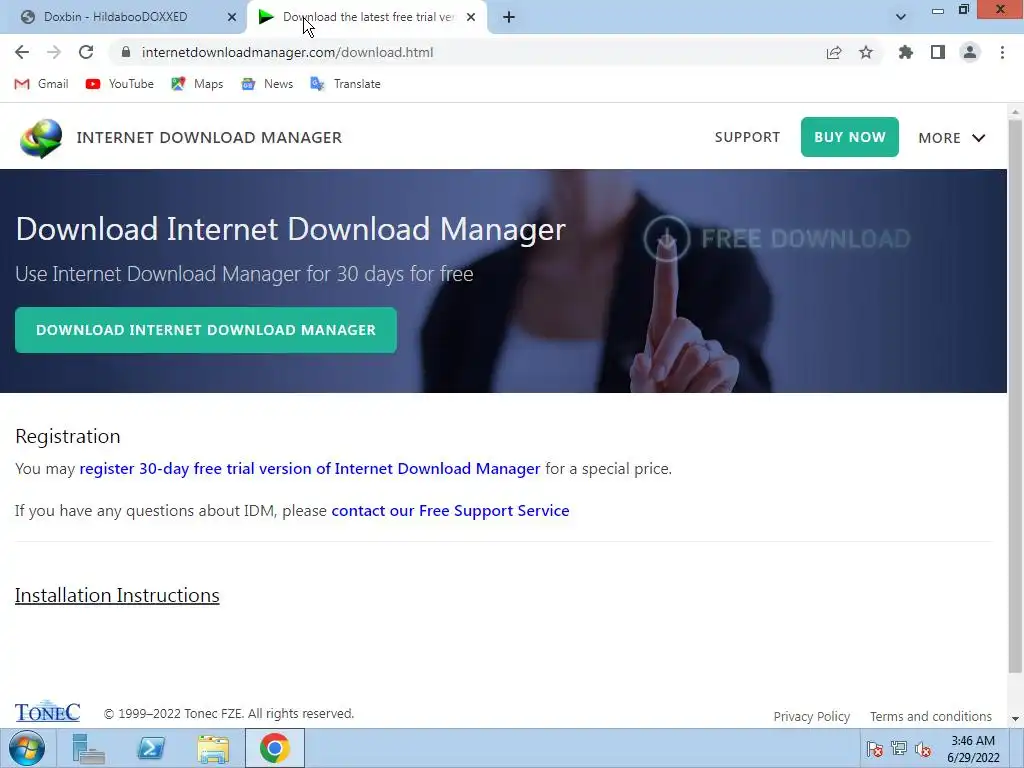This screenshot has height=768, width=1024.
Task: Open contact our Free Support Service link
Action: 450,511
